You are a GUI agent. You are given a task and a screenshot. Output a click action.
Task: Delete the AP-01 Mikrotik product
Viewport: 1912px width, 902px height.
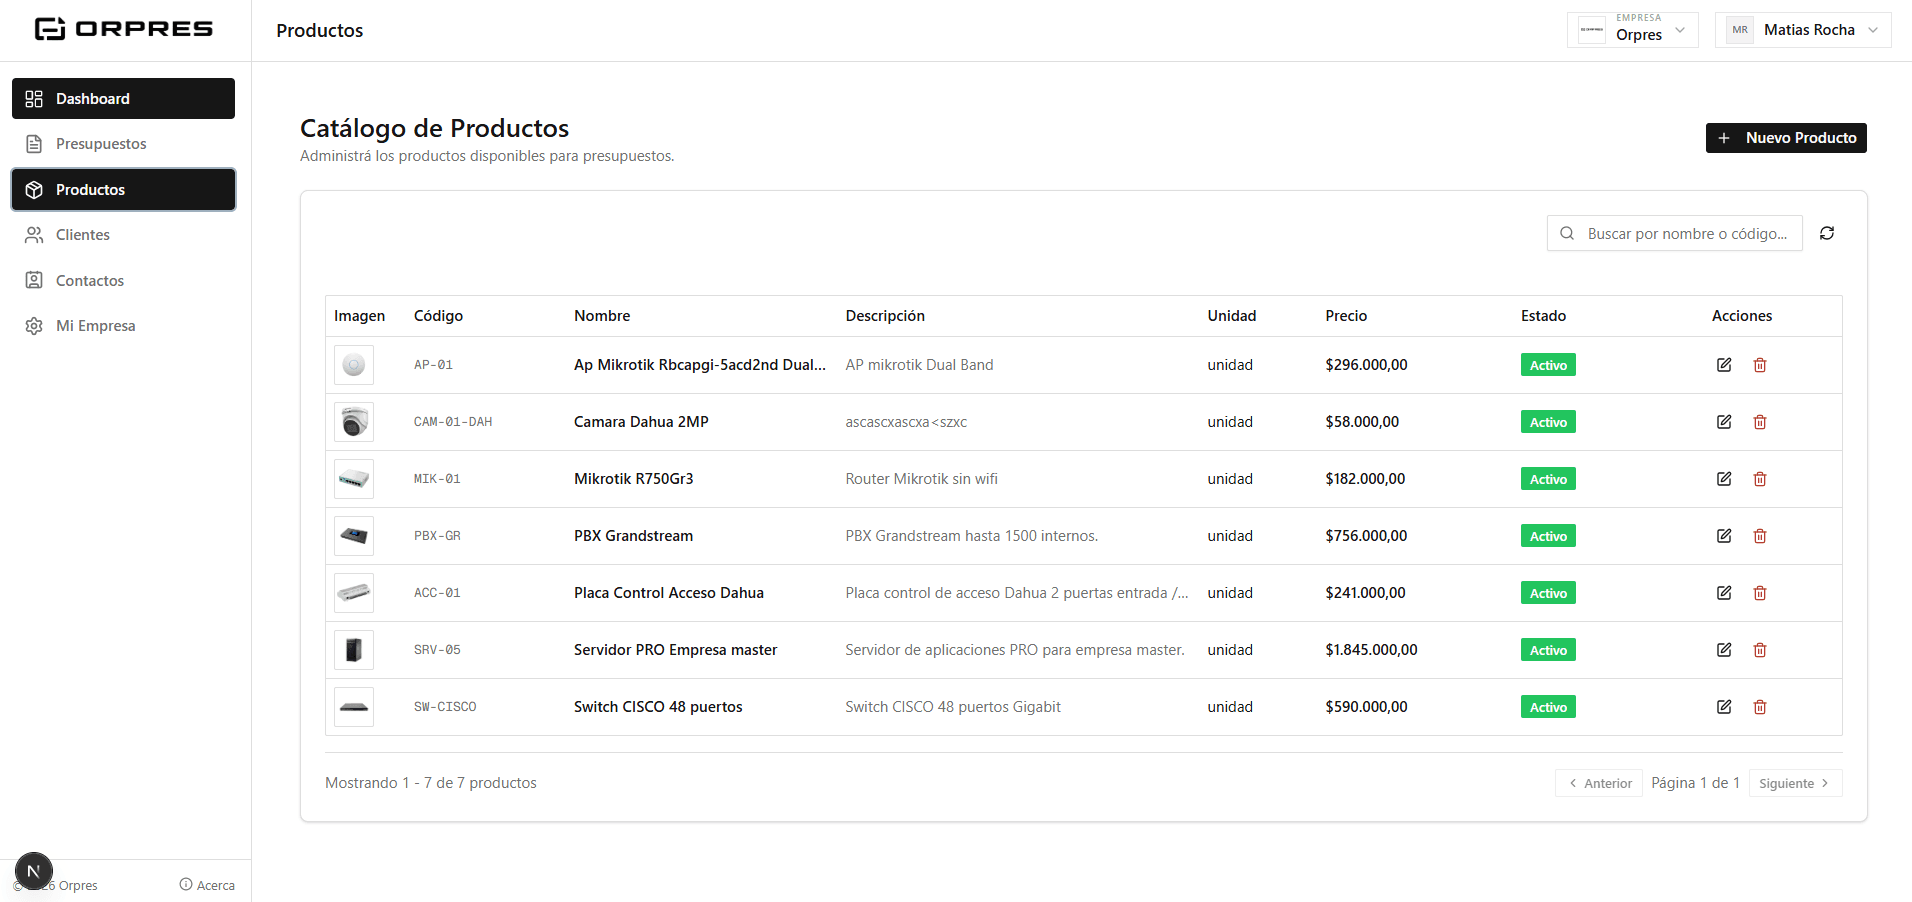point(1760,365)
